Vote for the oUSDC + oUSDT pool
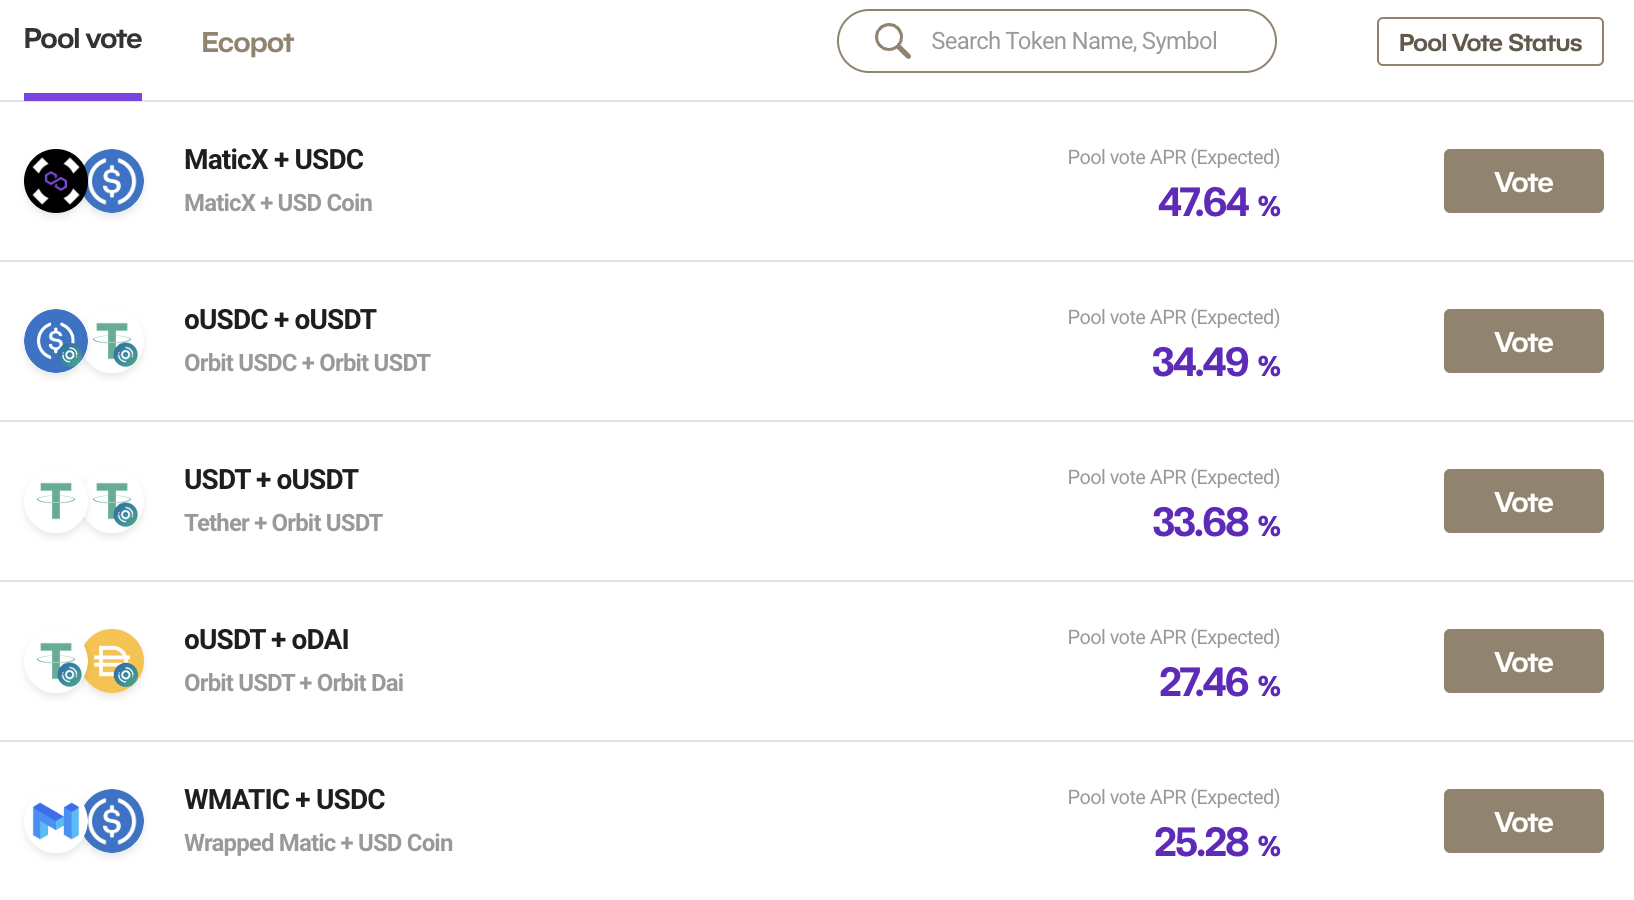This screenshot has height=900, width=1634. pyautogui.click(x=1523, y=341)
